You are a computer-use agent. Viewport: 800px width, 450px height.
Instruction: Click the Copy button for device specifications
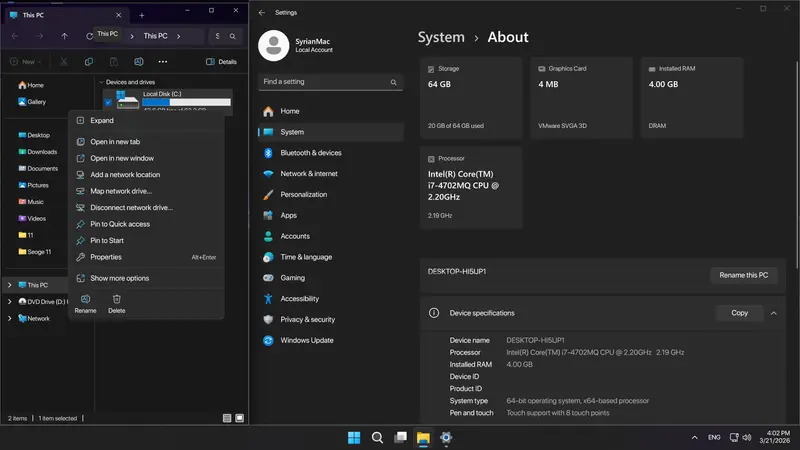click(739, 313)
